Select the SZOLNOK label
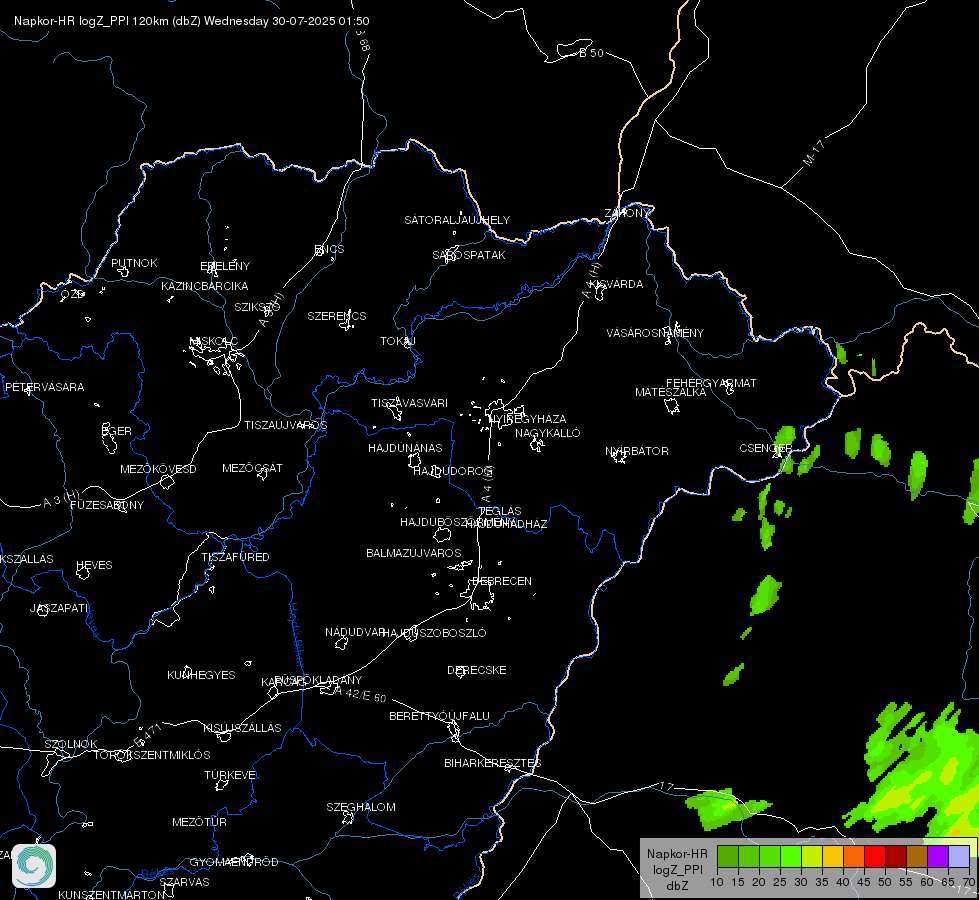This screenshot has width=979, height=900. [x=71, y=744]
